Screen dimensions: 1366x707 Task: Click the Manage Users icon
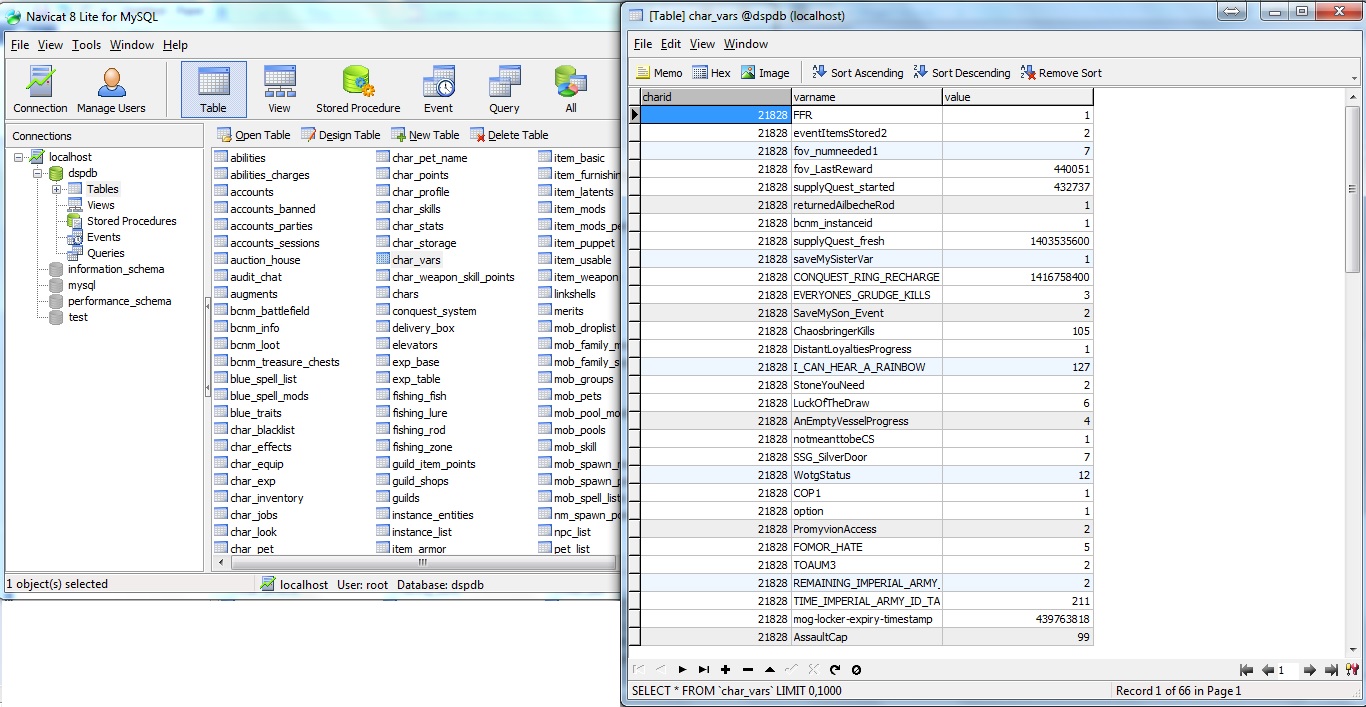tap(111, 89)
